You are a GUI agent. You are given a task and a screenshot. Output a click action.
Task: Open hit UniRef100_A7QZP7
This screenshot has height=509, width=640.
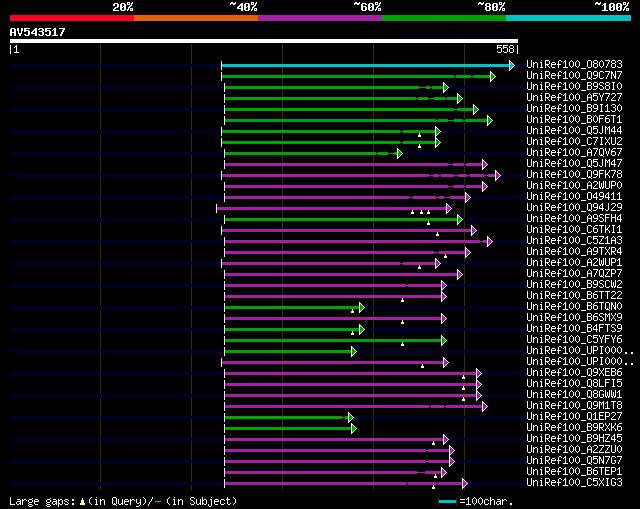point(574,274)
